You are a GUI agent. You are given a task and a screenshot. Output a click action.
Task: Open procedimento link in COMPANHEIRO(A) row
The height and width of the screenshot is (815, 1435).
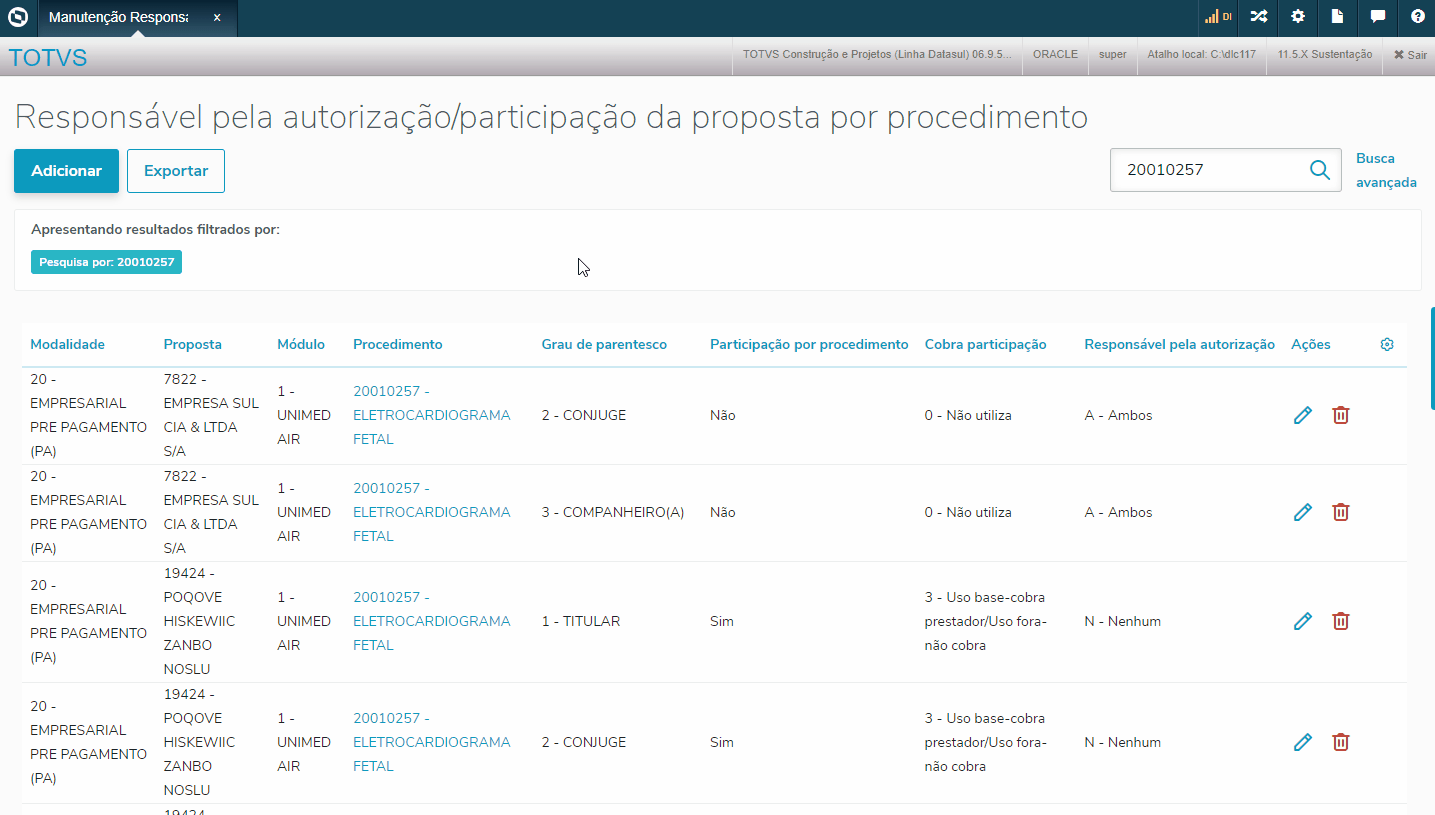coord(432,512)
